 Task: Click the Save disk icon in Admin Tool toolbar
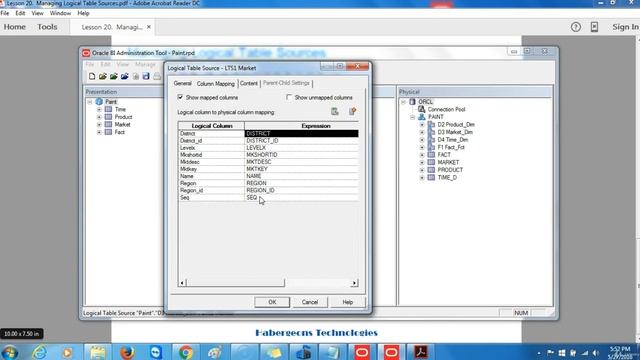click(146, 76)
